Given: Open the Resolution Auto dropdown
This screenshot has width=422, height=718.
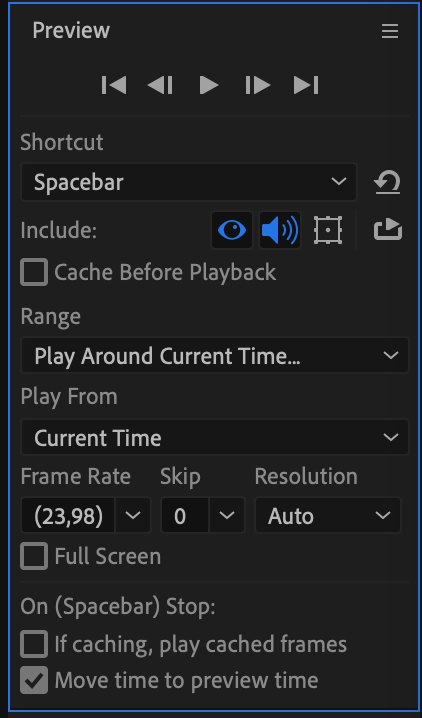Looking at the screenshot, I should [x=328, y=516].
